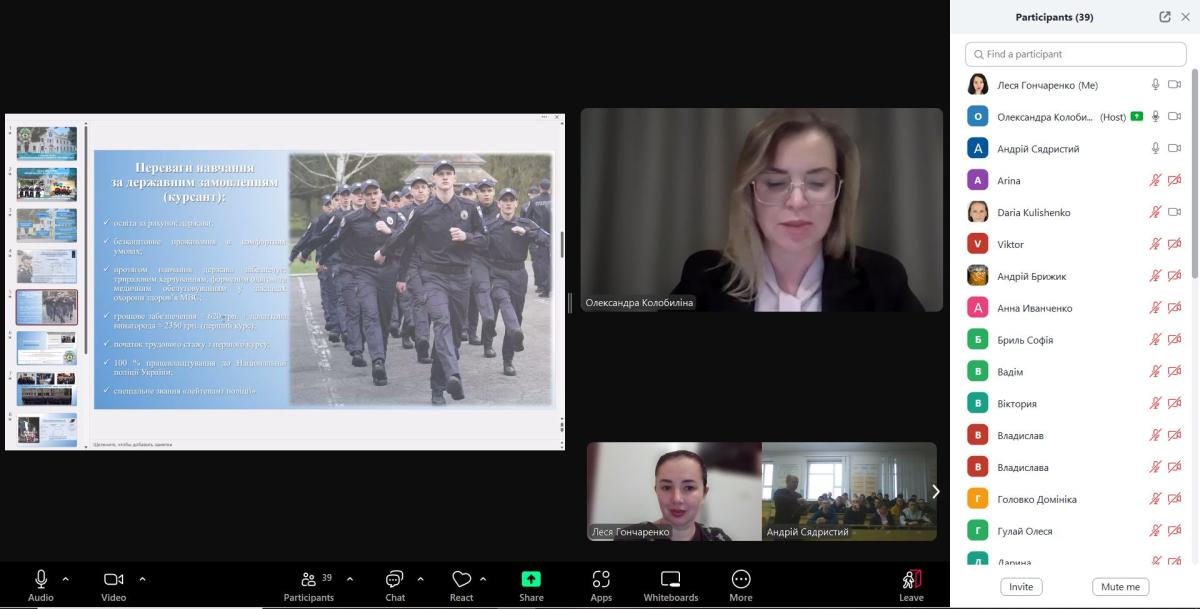The image size is (1200, 609).
Task: Click green screen-share indicator beside Host
Action: (1136, 117)
